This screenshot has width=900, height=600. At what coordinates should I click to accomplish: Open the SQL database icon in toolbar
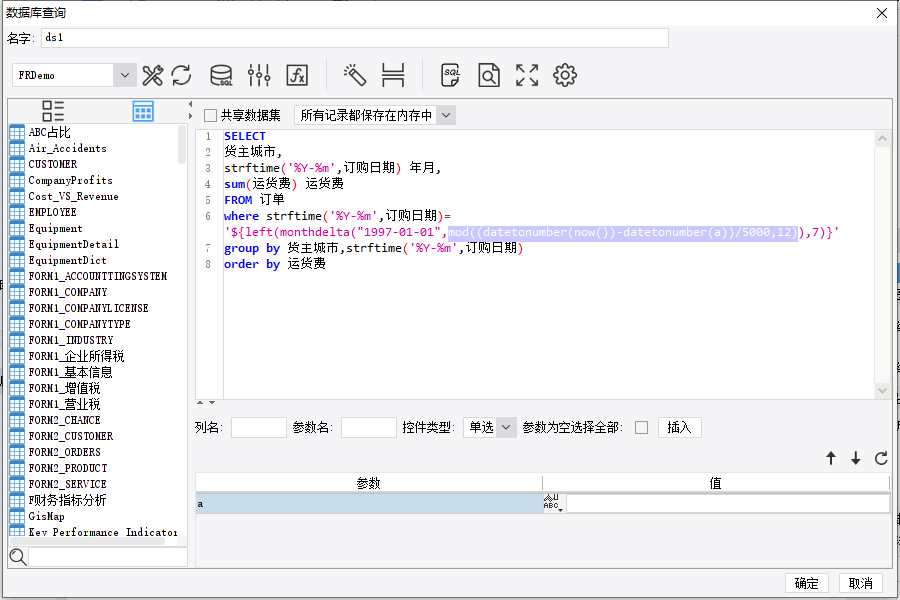pyautogui.click(x=221, y=75)
